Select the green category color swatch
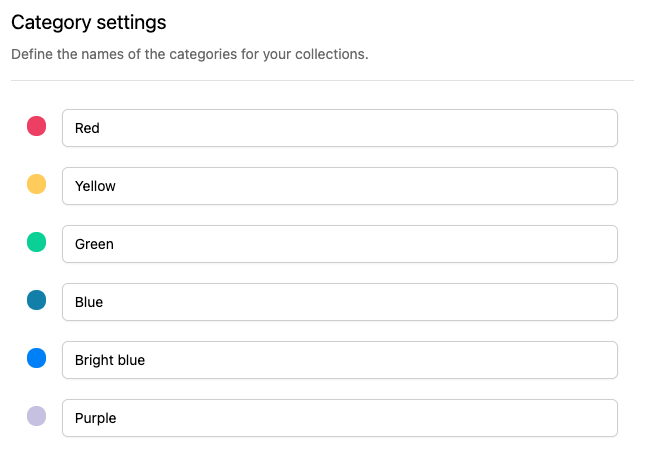The width and height of the screenshot is (647, 453). point(36,242)
